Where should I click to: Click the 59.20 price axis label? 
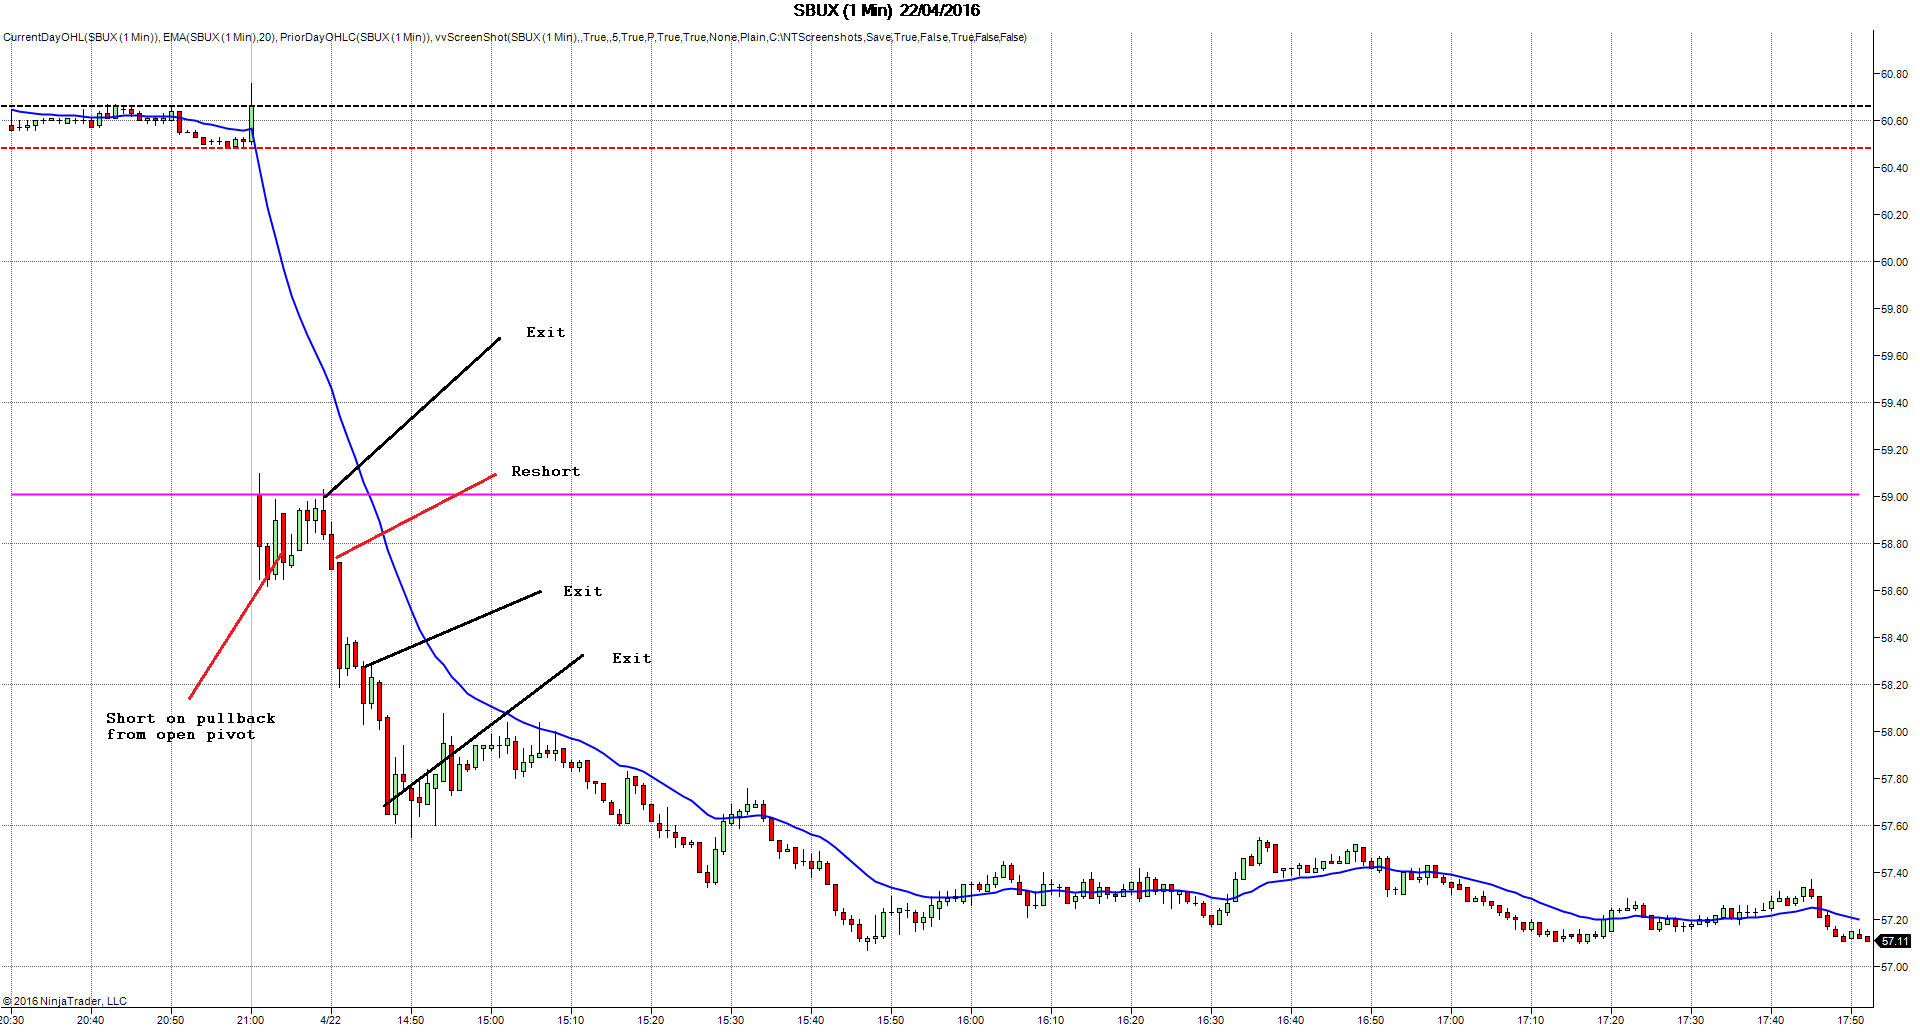(1894, 450)
